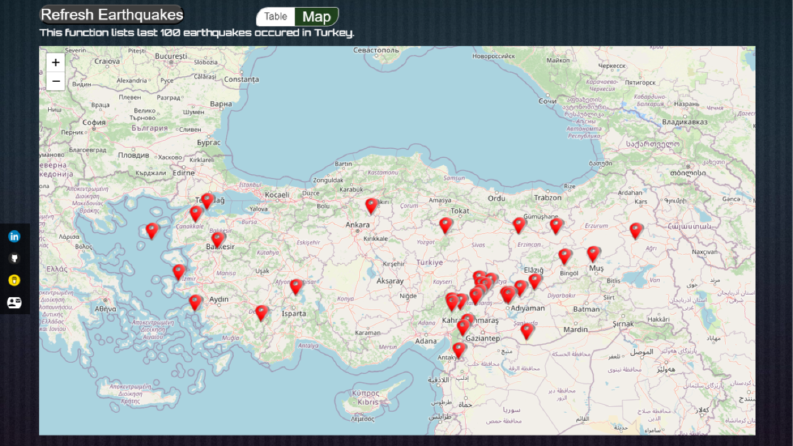Click marker in the northern Aegean Sea

(x=152, y=230)
